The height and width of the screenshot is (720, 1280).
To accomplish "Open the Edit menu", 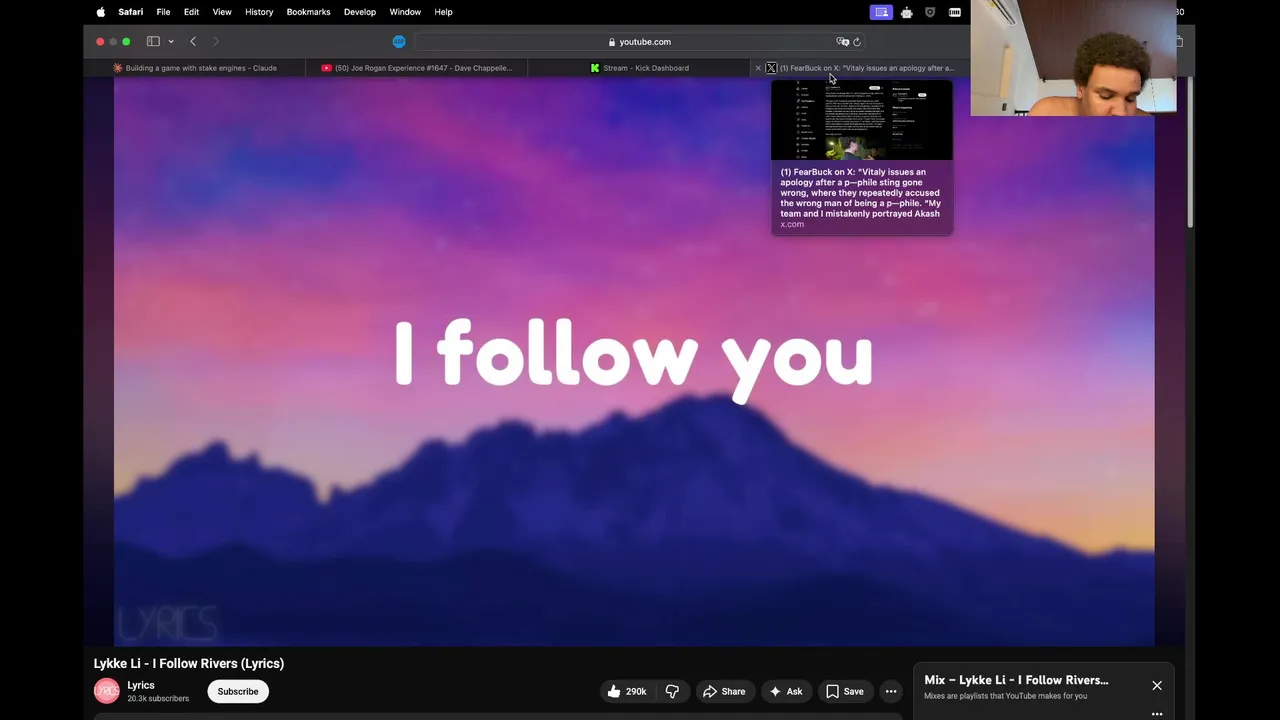I will 191,12.
